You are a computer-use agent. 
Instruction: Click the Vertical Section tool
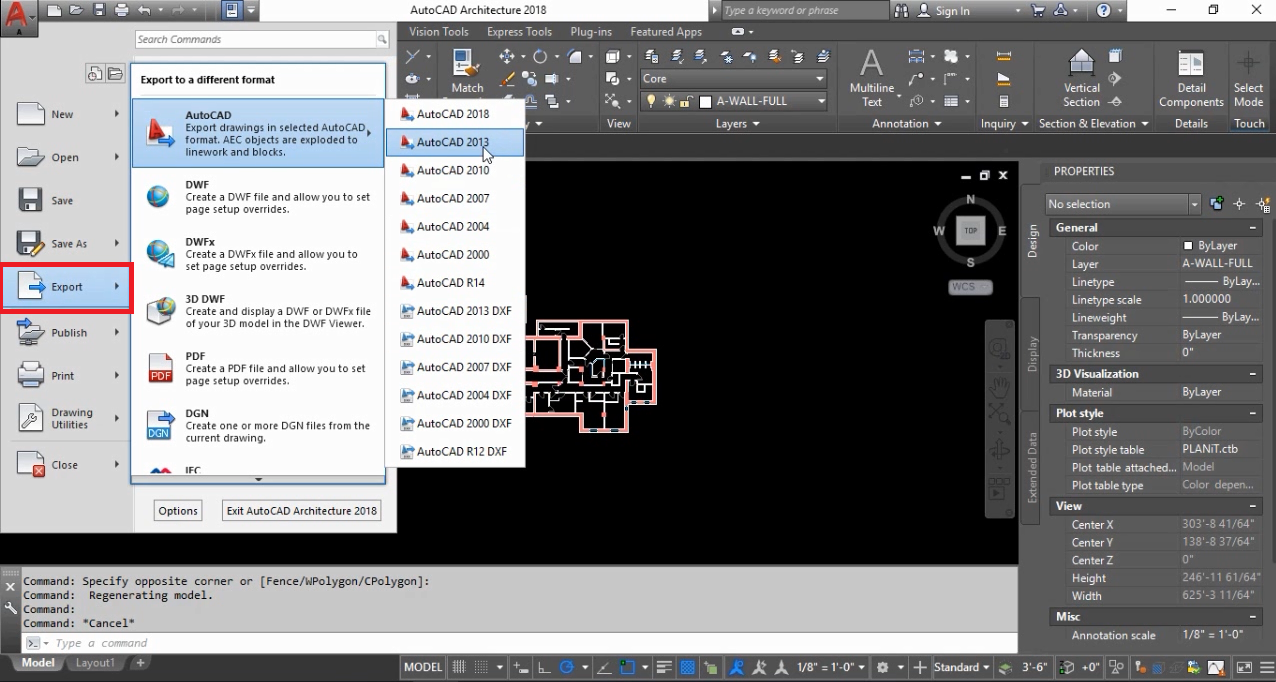point(1081,79)
